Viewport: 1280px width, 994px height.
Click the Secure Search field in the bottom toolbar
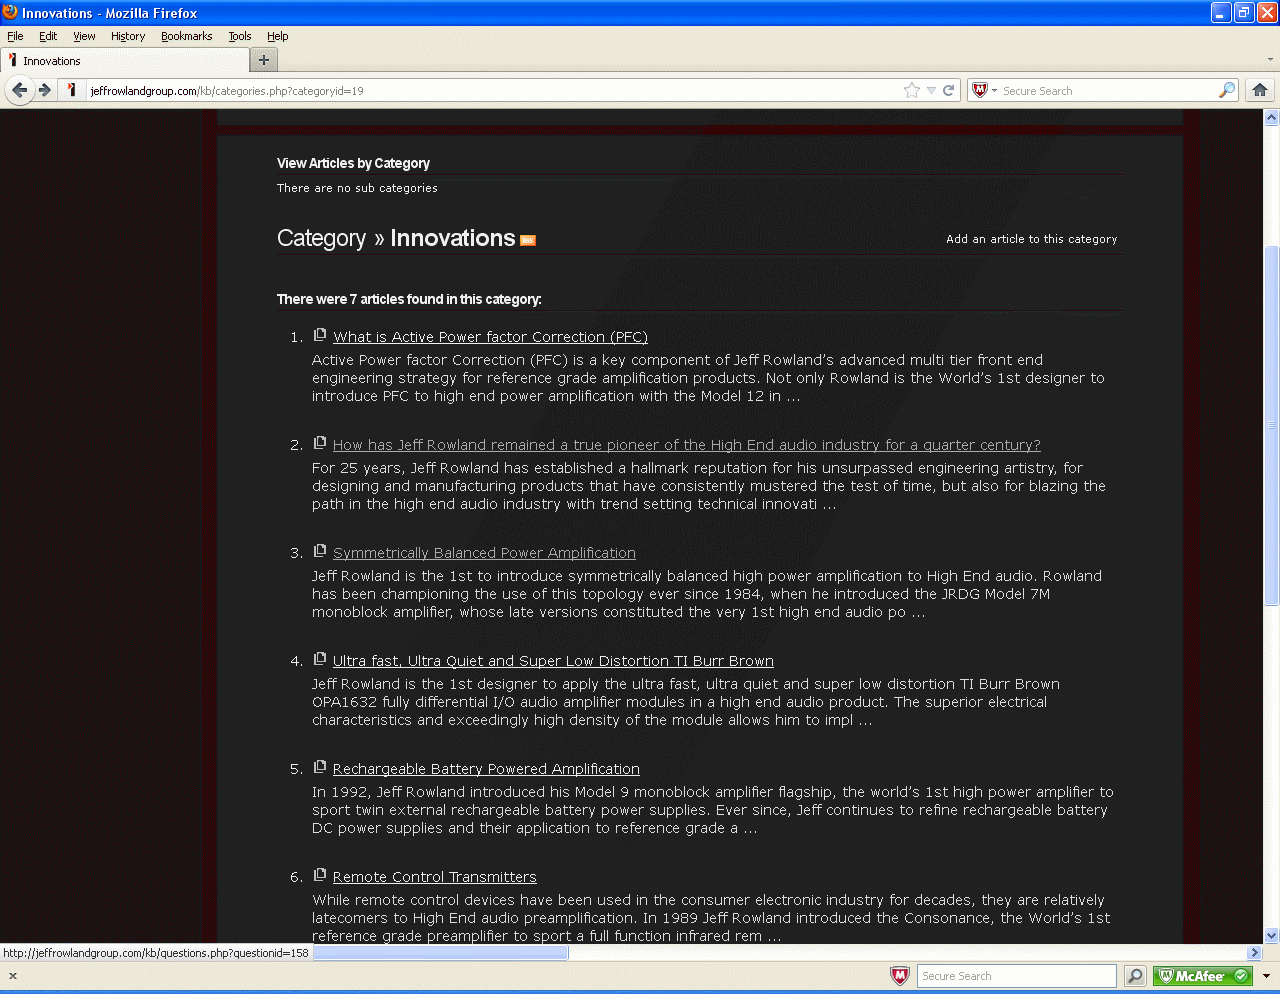[1017, 976]
